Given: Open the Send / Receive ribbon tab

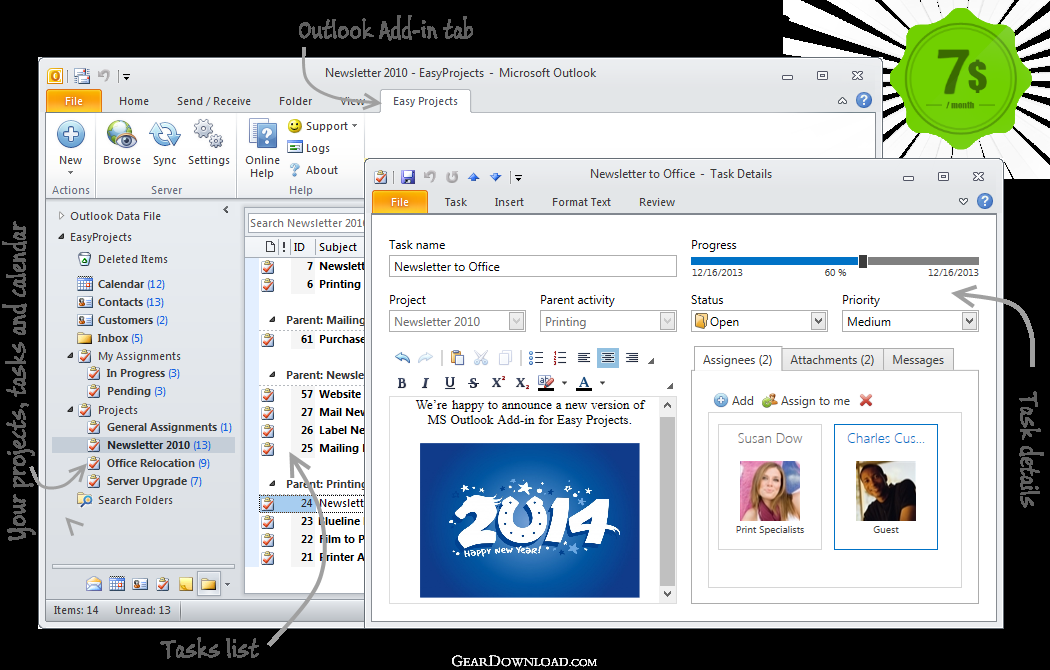Looking at the screenshot, I should 214,101.
